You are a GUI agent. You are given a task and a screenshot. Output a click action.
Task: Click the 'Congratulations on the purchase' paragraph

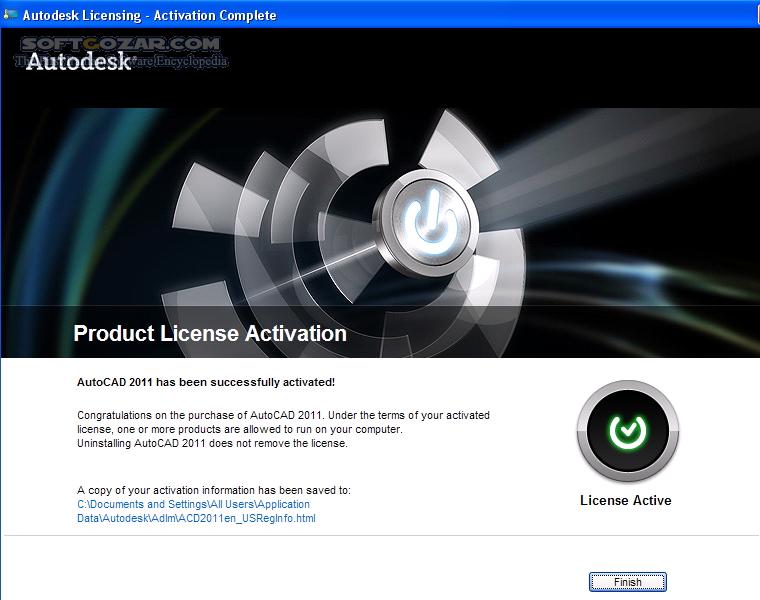tap(284, 422)
